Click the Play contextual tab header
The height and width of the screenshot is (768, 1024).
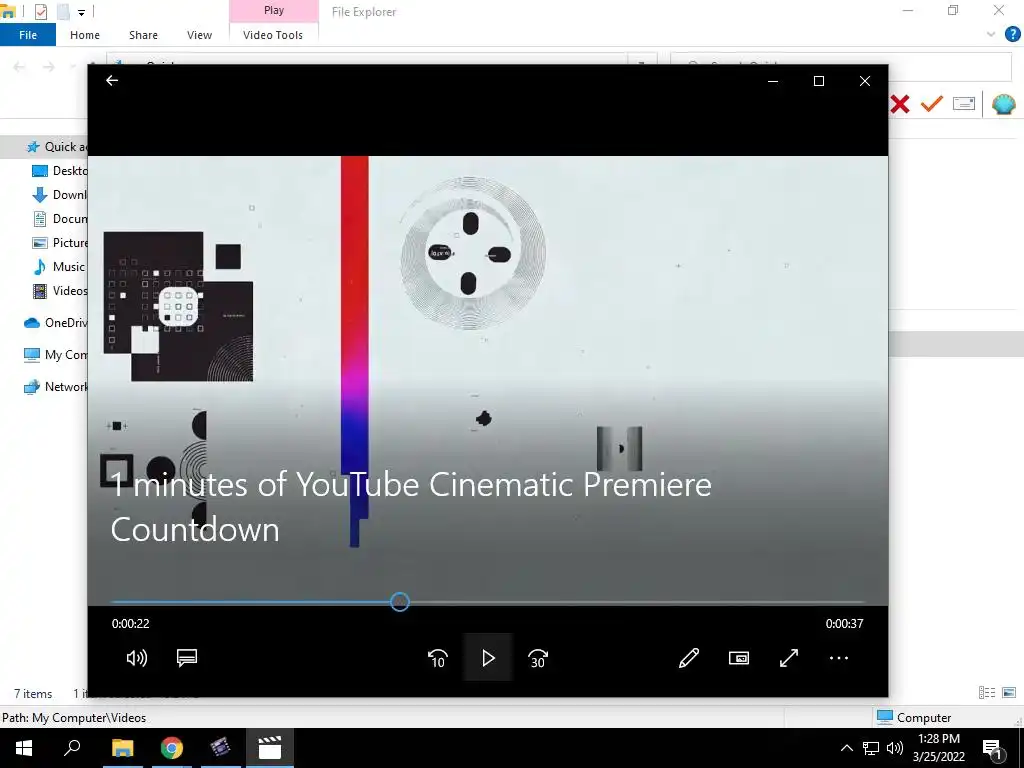tap(274, 10)
